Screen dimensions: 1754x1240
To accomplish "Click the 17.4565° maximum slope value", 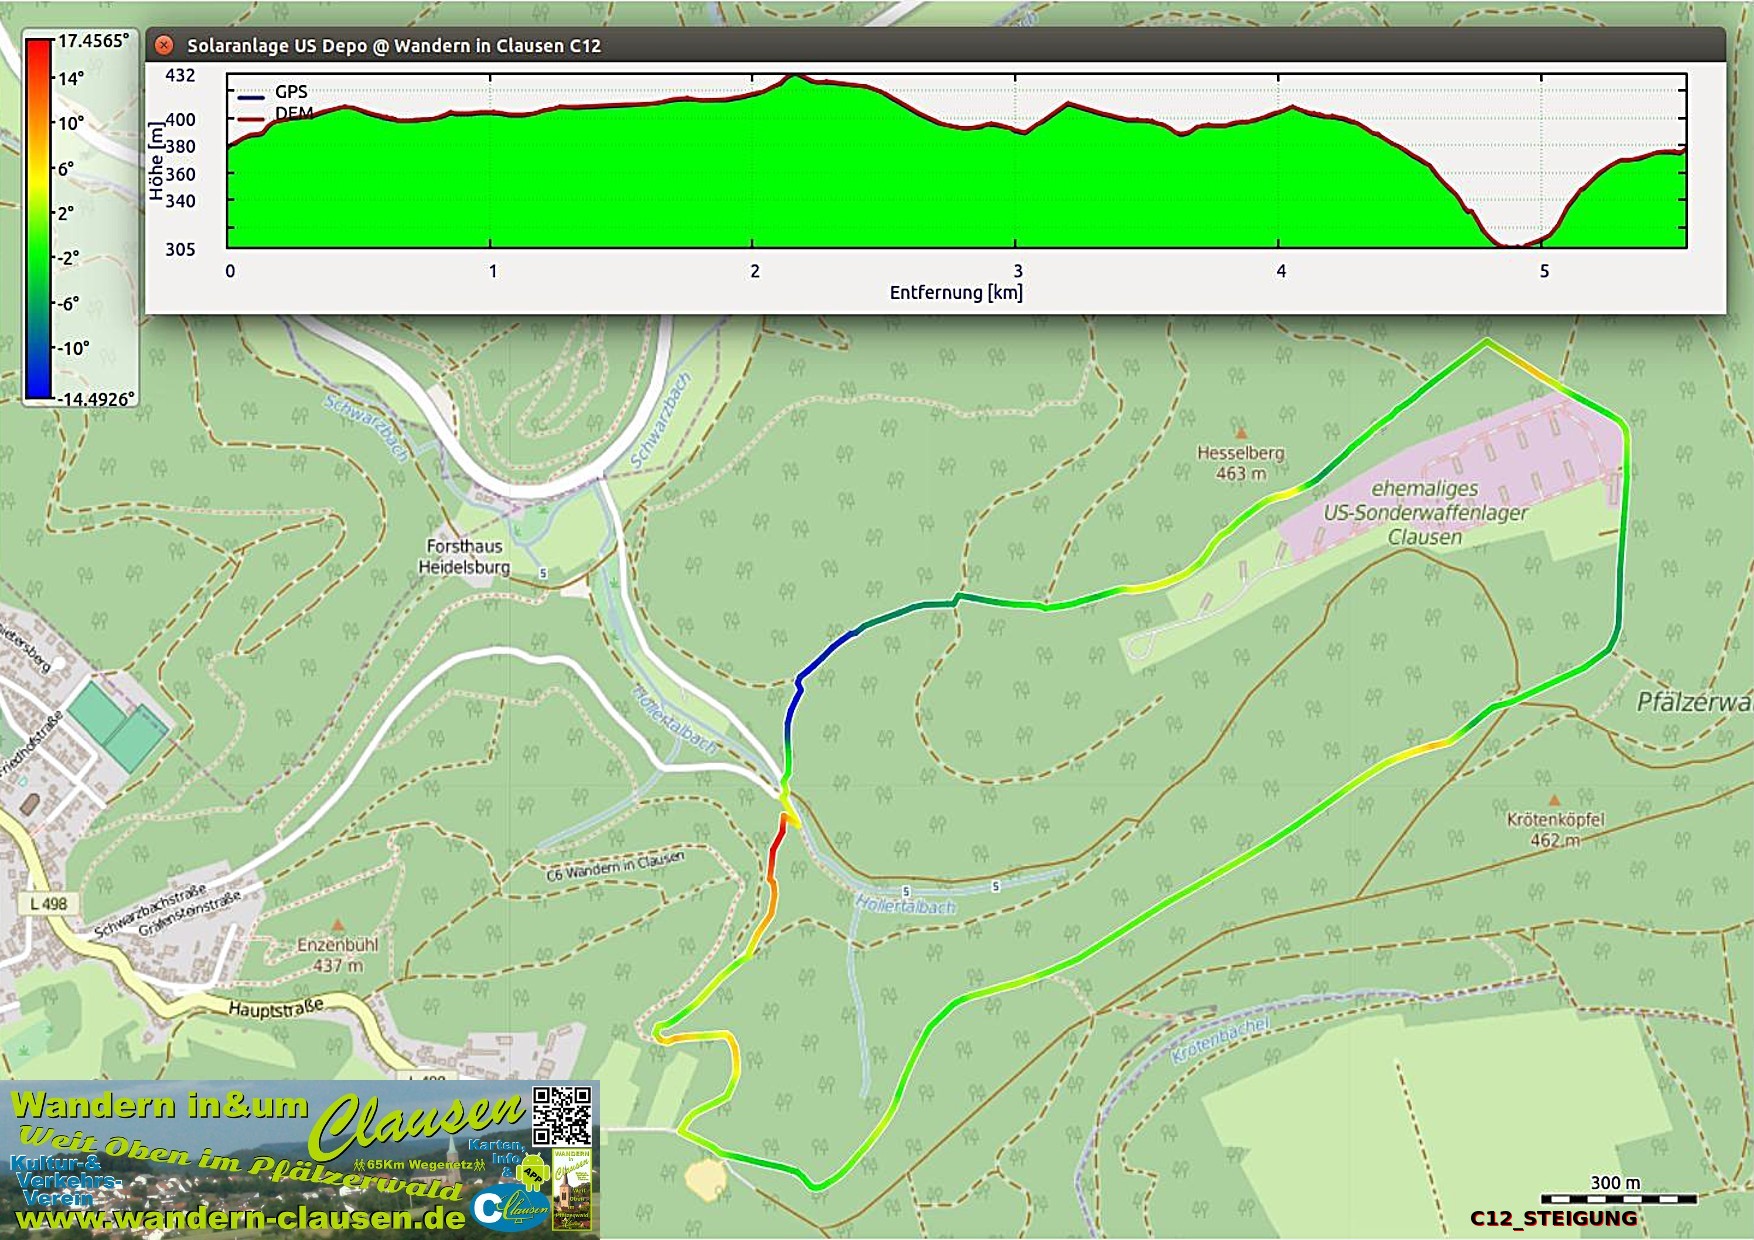I will click(x=94, y=40).
